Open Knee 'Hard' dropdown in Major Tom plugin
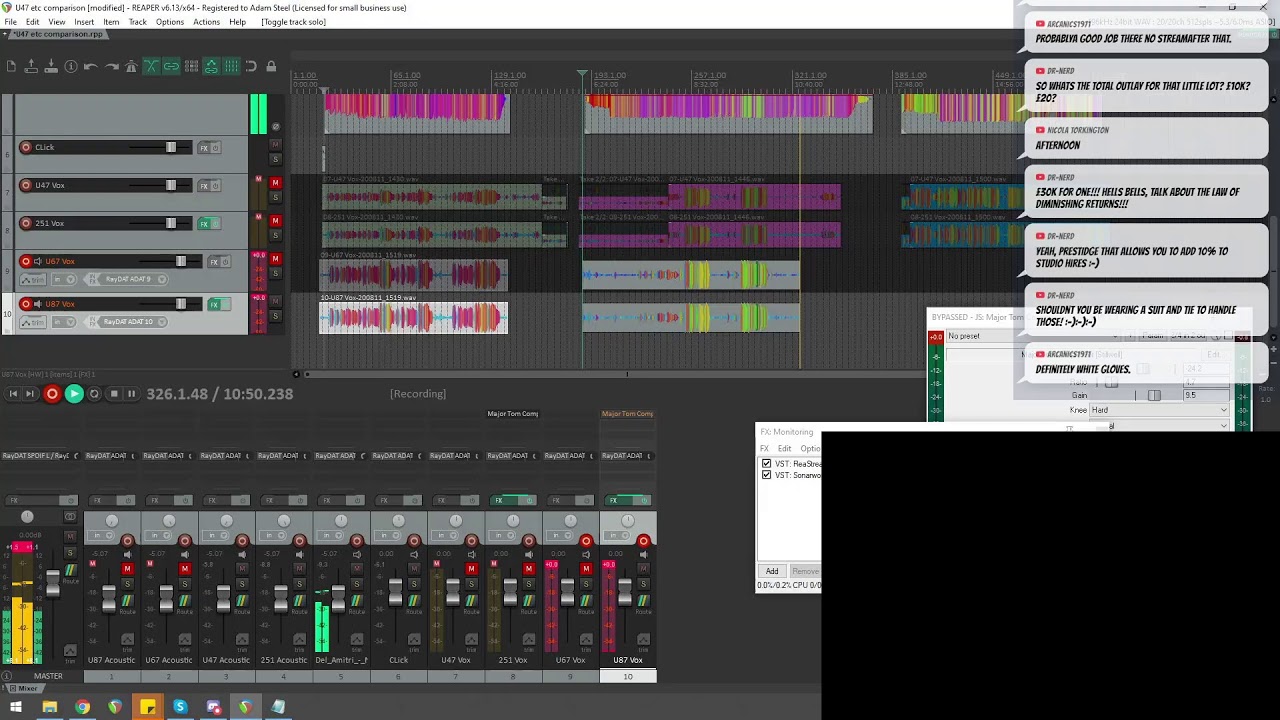Viewport: 1280px width, 720px height. (x=1159, y=410)
